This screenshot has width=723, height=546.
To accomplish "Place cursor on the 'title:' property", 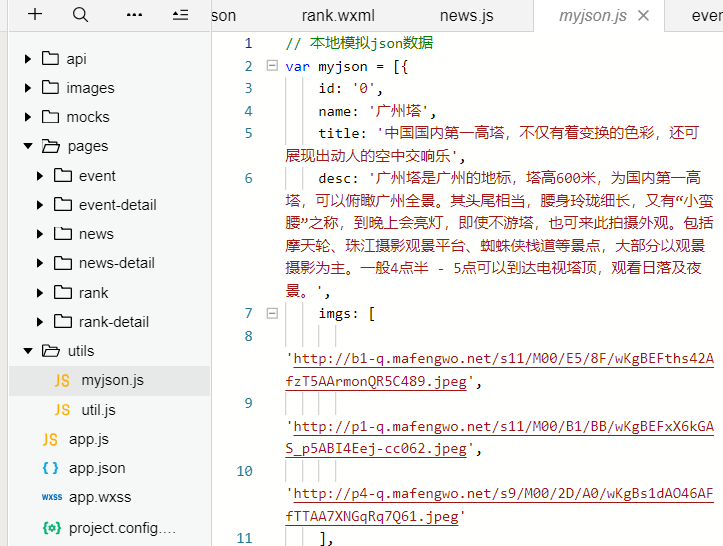I will coord(342,134).
